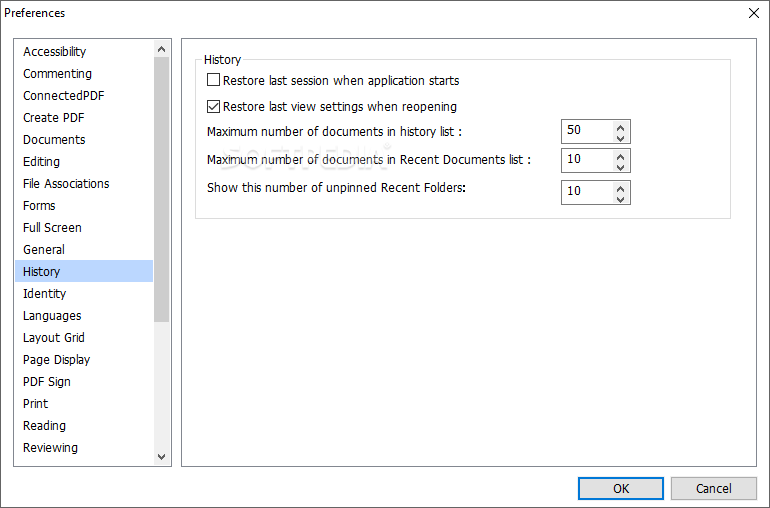
Task: Go to Print preferences
Action: tap(84, 403)
